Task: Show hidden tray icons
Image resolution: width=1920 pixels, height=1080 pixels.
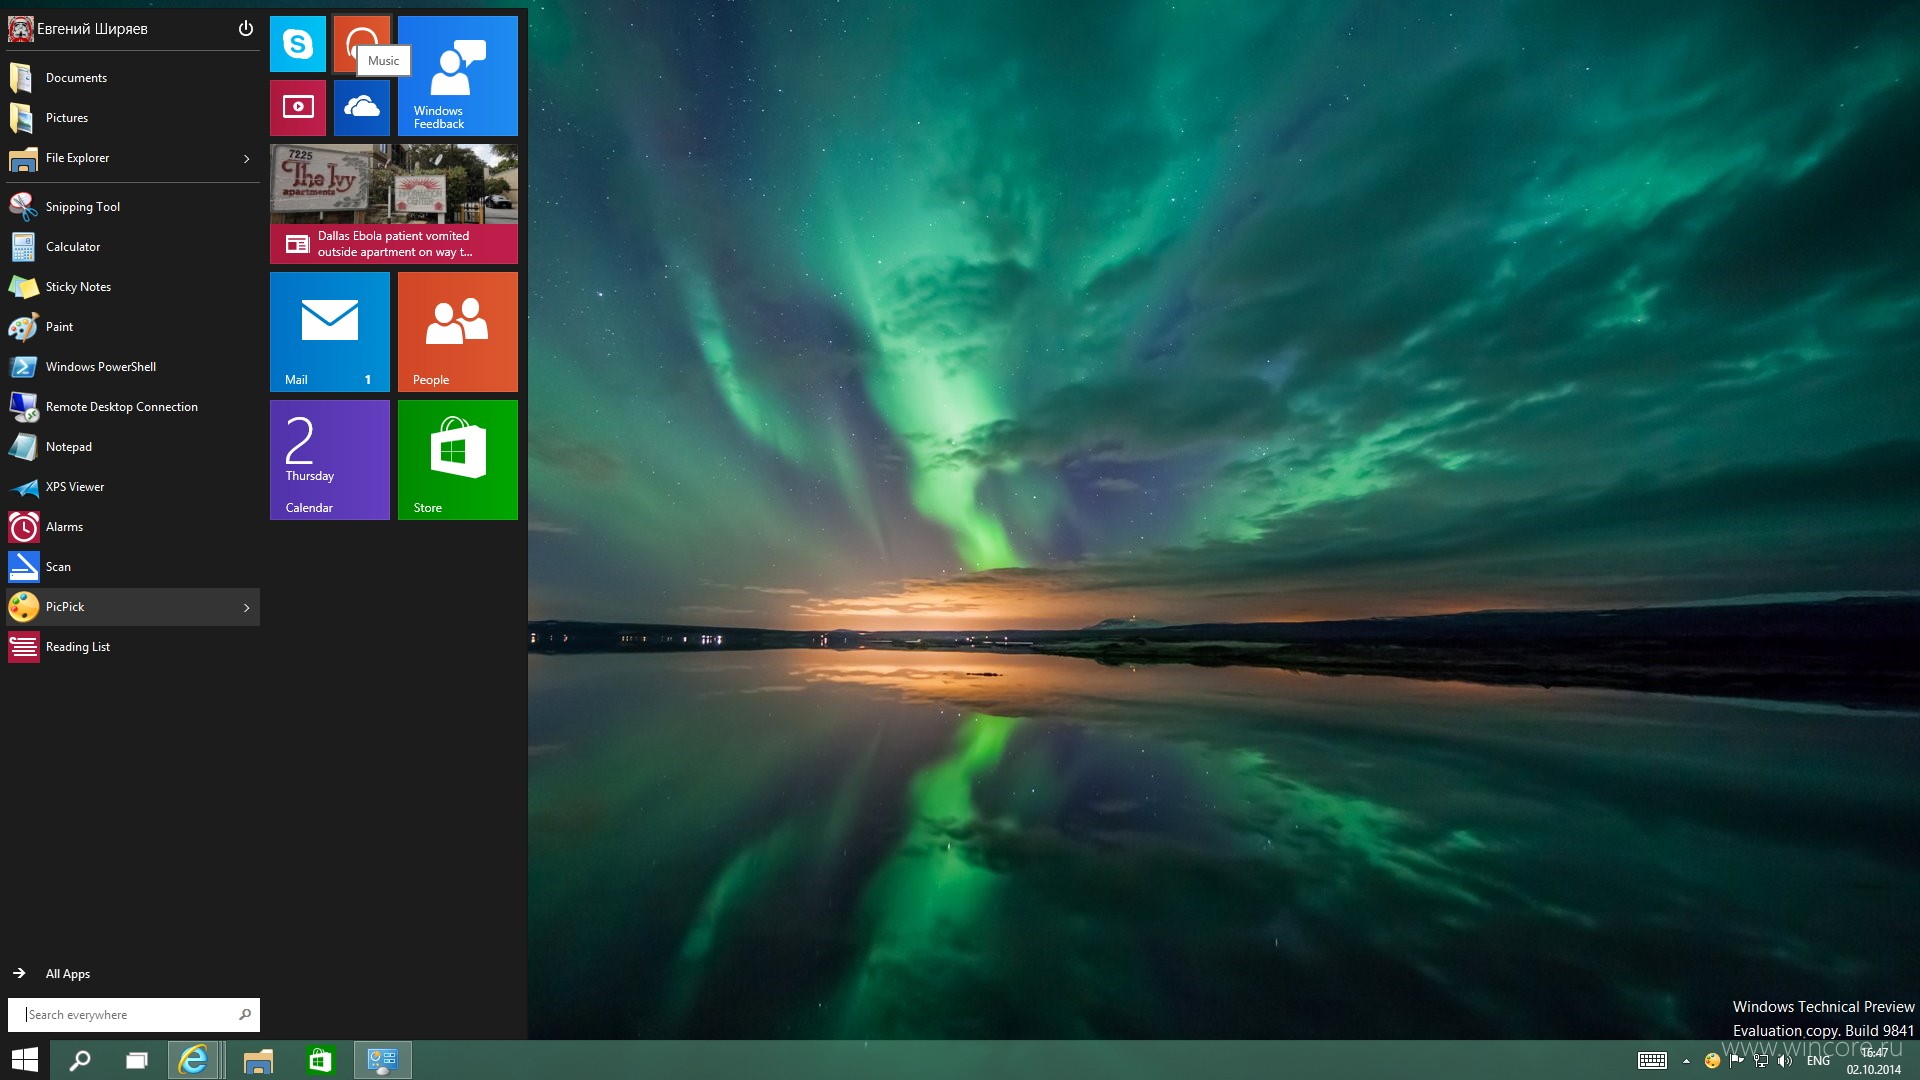Action: point(1686,1061)
